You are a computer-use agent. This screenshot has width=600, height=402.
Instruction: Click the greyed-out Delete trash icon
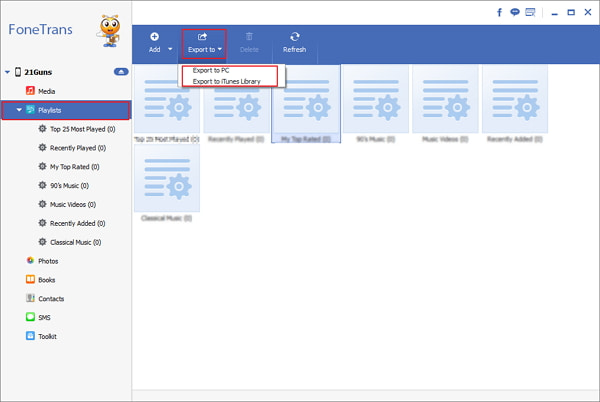pos(249,37)
